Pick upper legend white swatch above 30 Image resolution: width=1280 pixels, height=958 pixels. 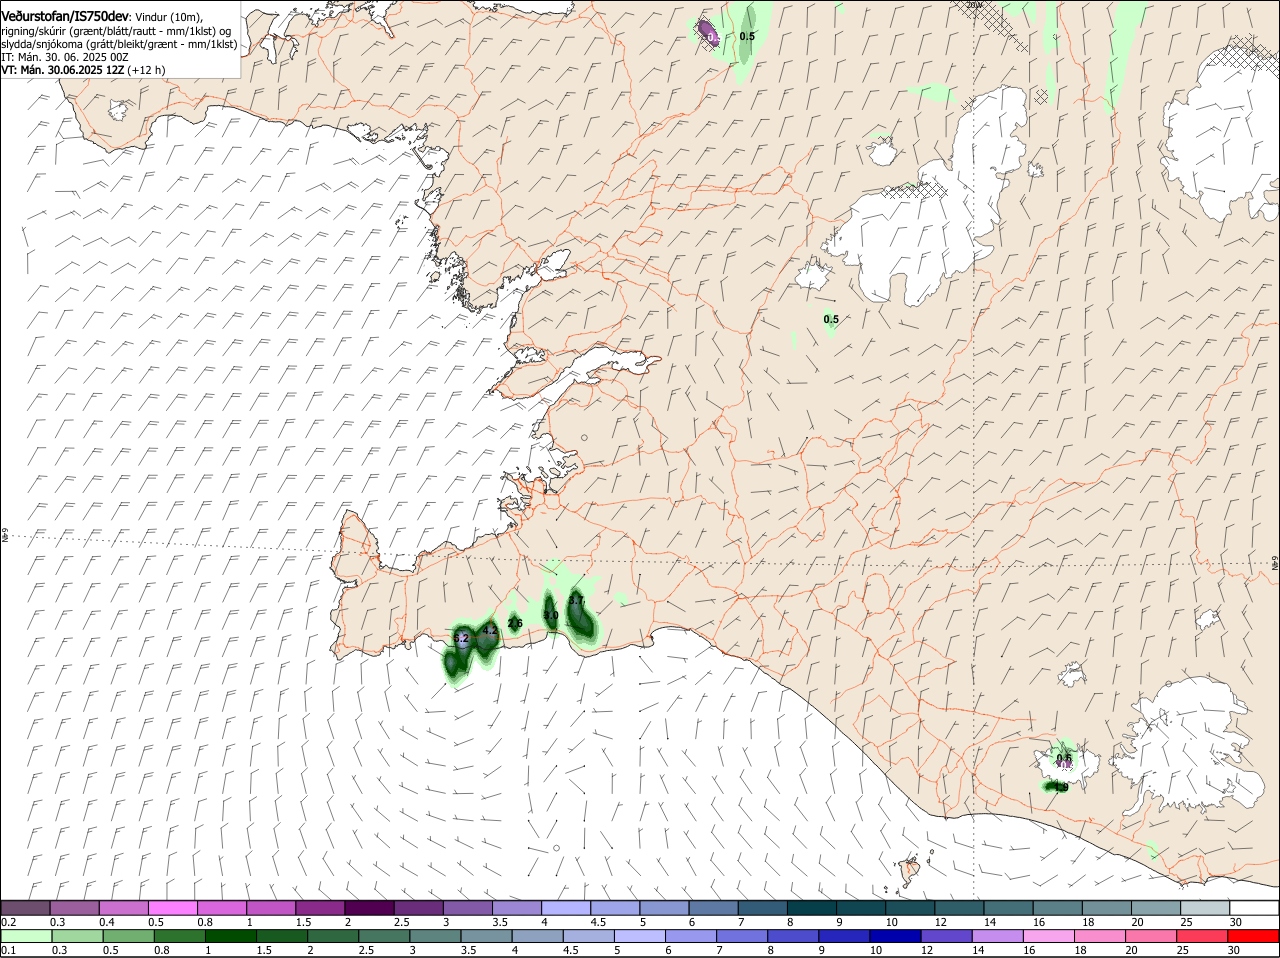1254,908
